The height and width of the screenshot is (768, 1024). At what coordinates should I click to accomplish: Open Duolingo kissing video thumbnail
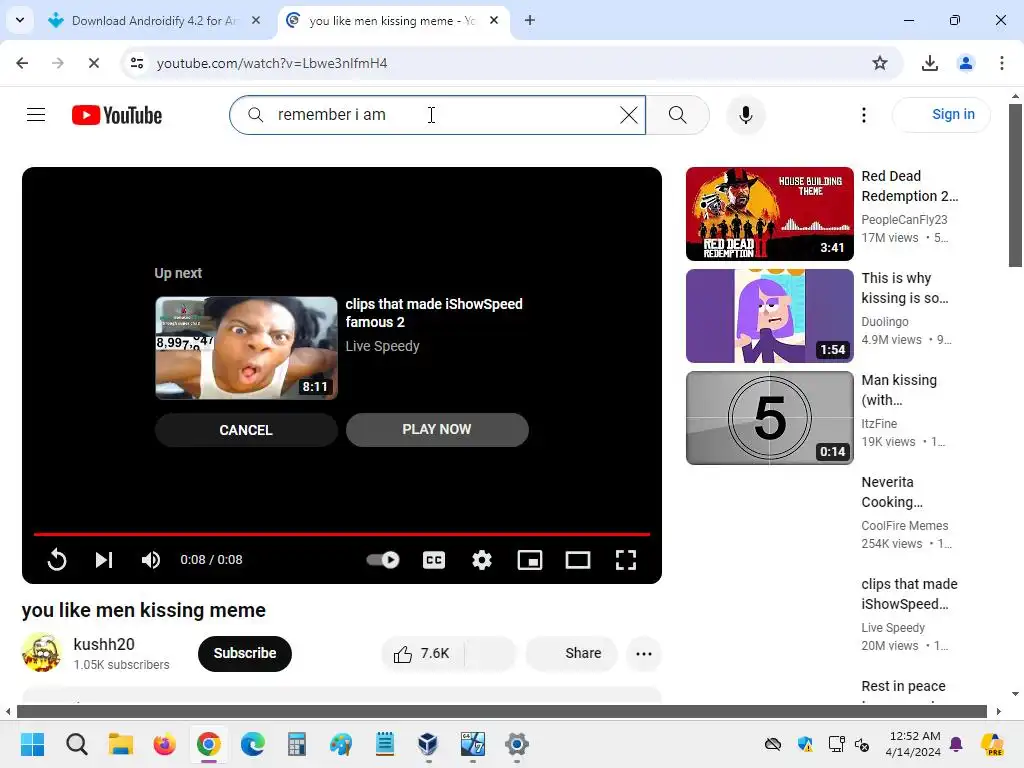769,315
